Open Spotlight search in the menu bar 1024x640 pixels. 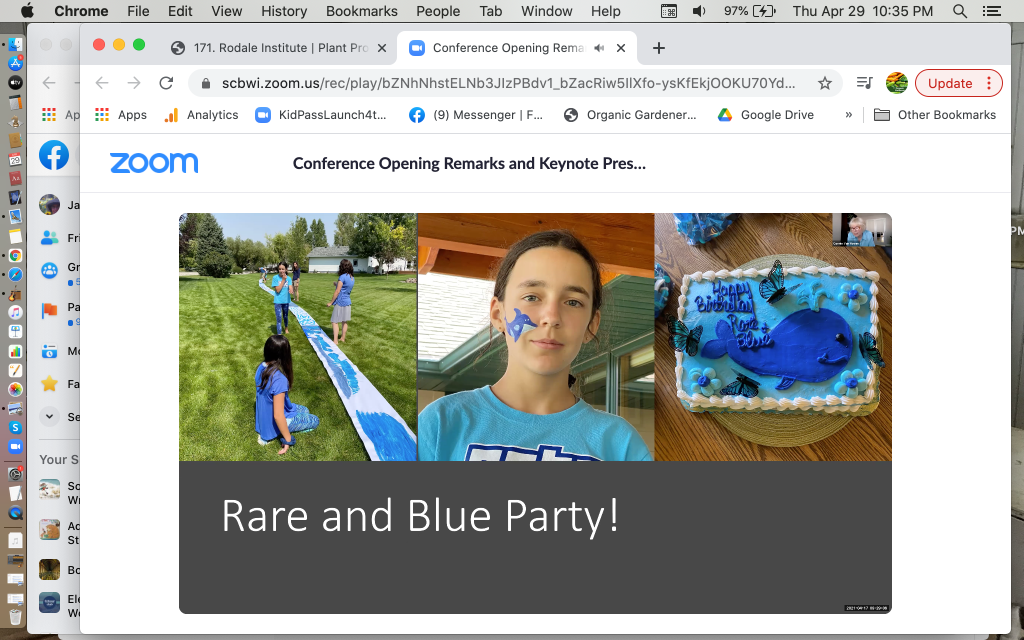960,11
